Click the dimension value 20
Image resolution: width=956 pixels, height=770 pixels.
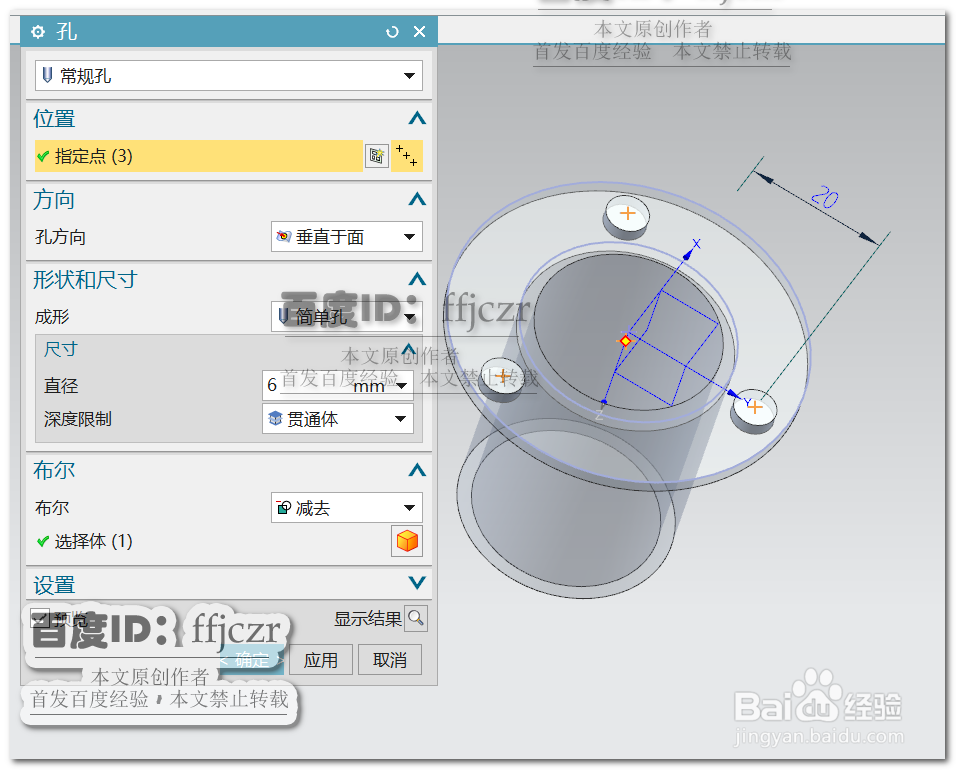pos(825,197)
